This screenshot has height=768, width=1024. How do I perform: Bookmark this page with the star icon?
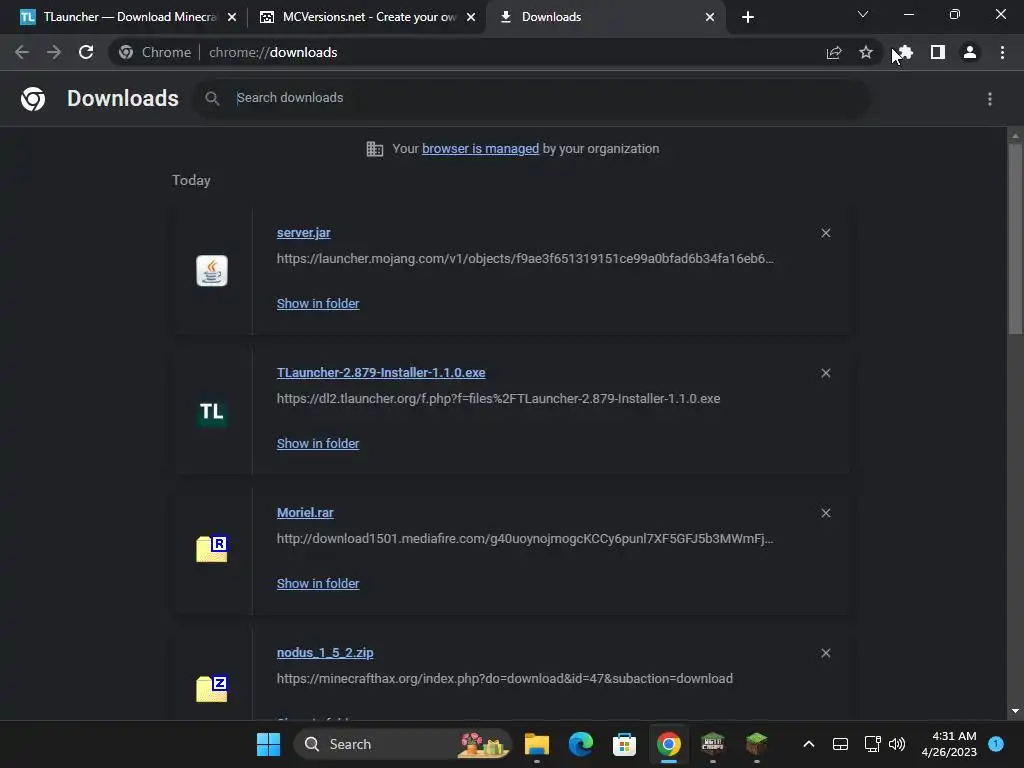tap(866, 52)
